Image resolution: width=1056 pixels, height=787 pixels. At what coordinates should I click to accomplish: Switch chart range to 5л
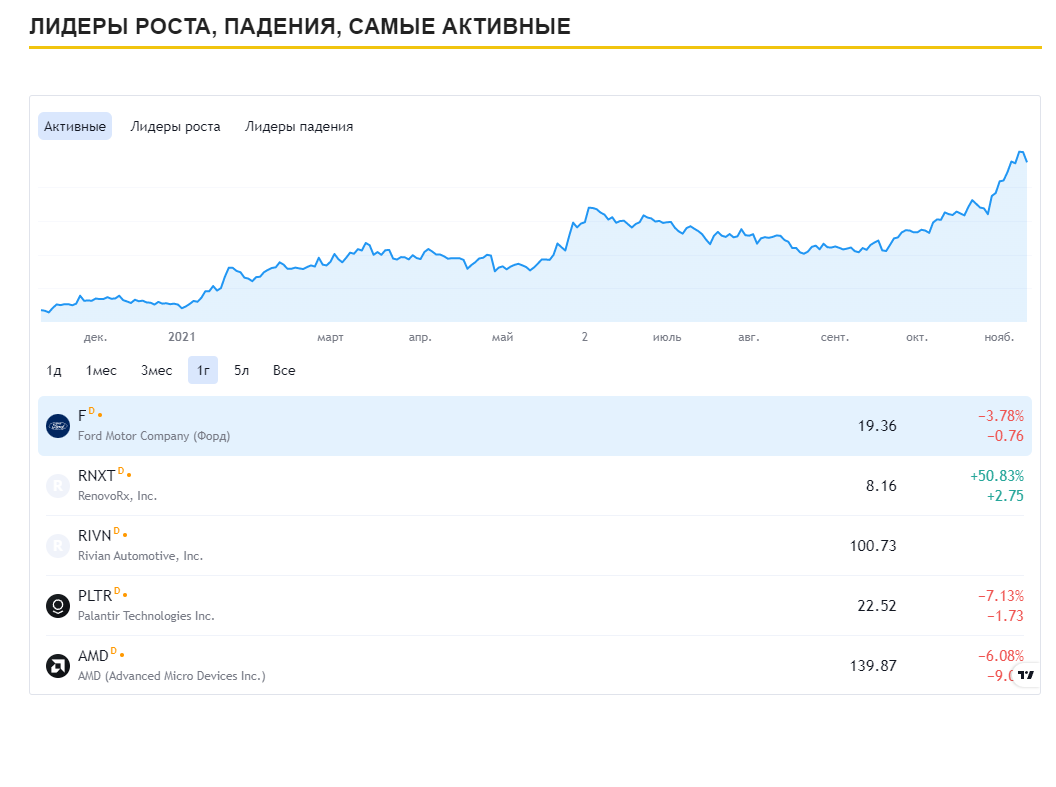coord(241,371)
